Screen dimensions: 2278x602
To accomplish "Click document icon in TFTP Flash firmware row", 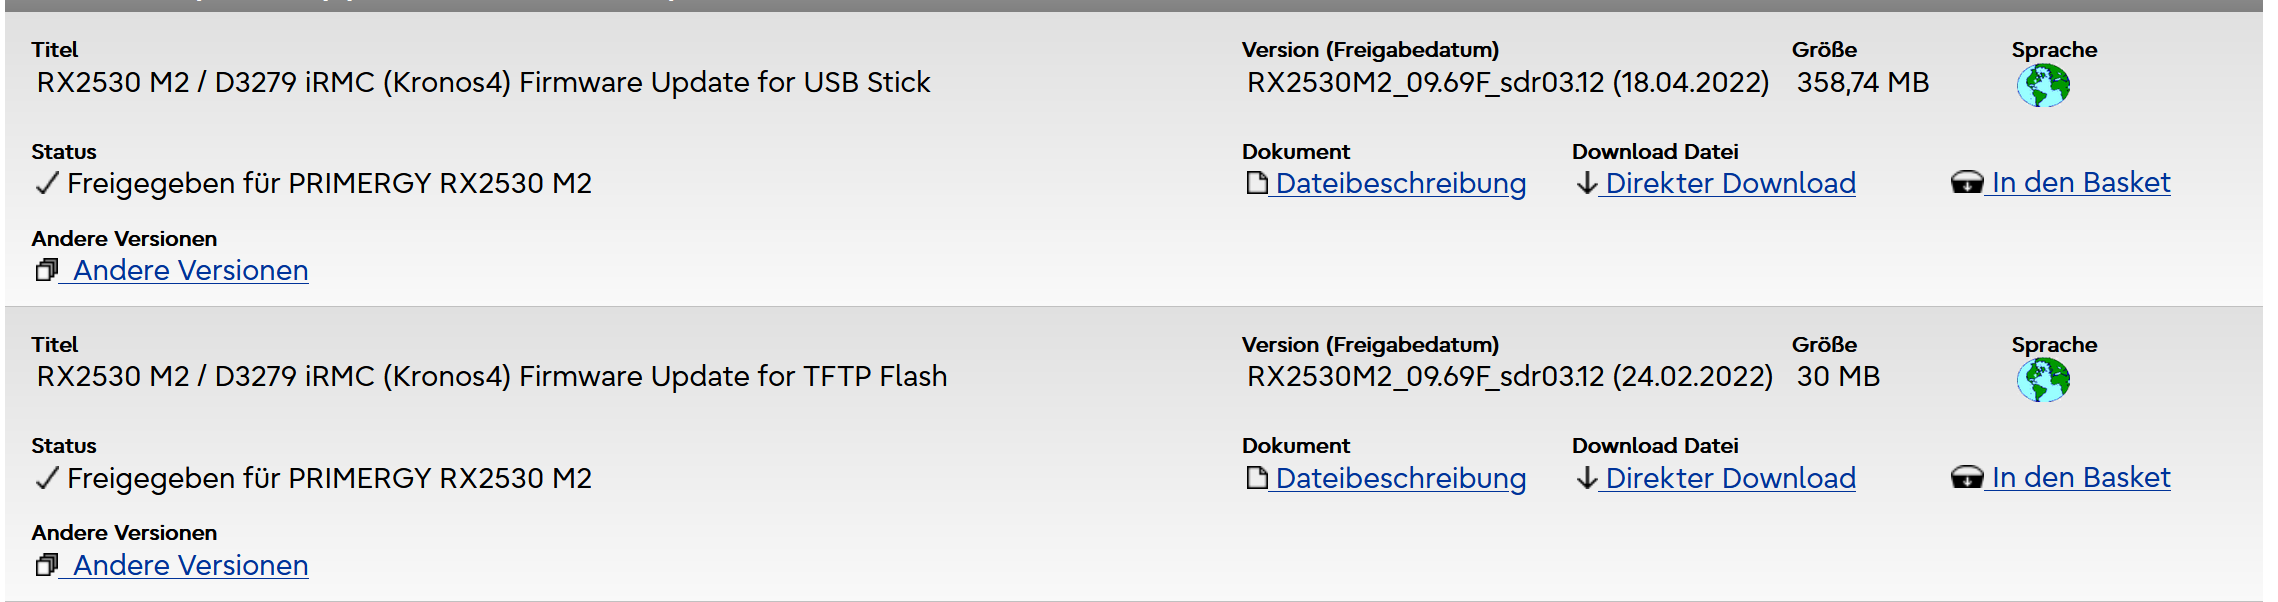I will [x=1256, y=478].
